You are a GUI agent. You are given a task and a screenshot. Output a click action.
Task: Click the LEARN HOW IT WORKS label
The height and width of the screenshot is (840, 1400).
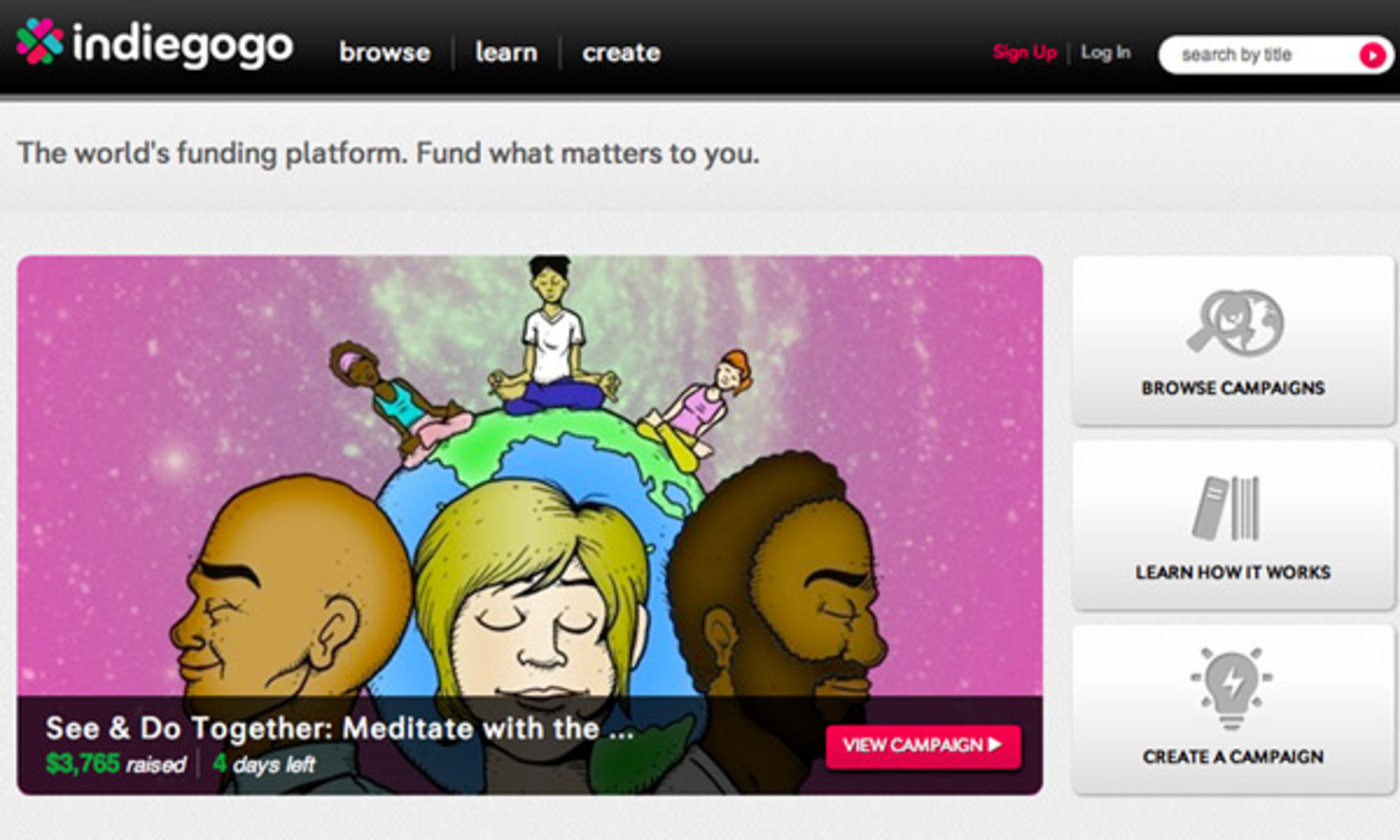coord(1233,573)
